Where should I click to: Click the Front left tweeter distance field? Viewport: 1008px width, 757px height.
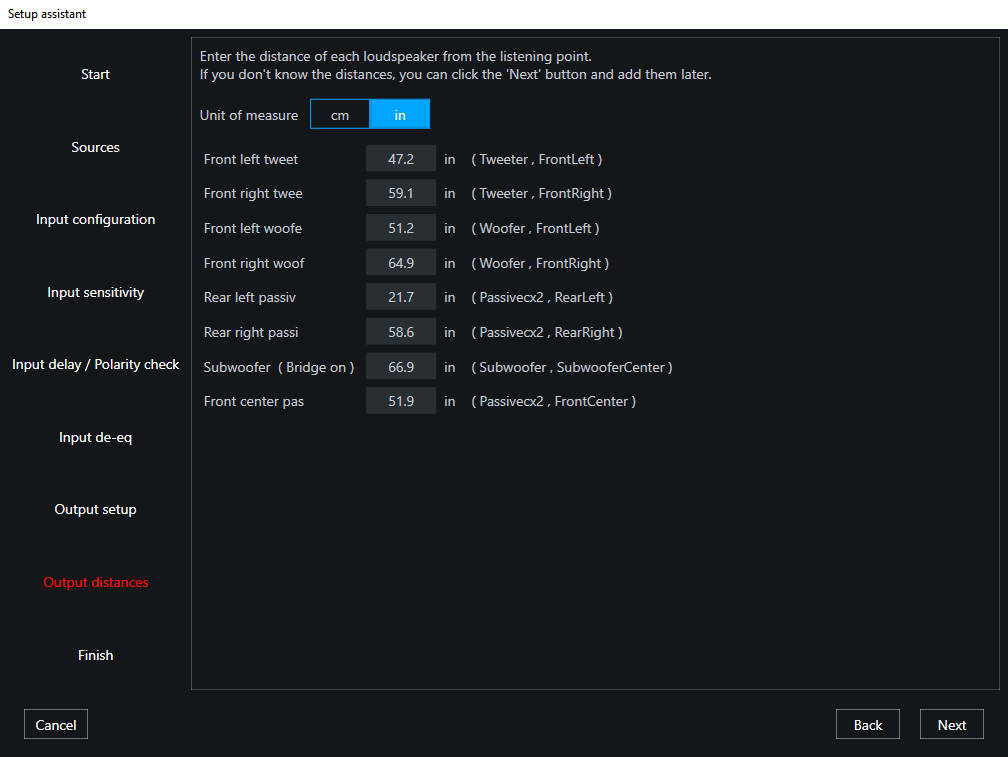click(x=400, y=158)
